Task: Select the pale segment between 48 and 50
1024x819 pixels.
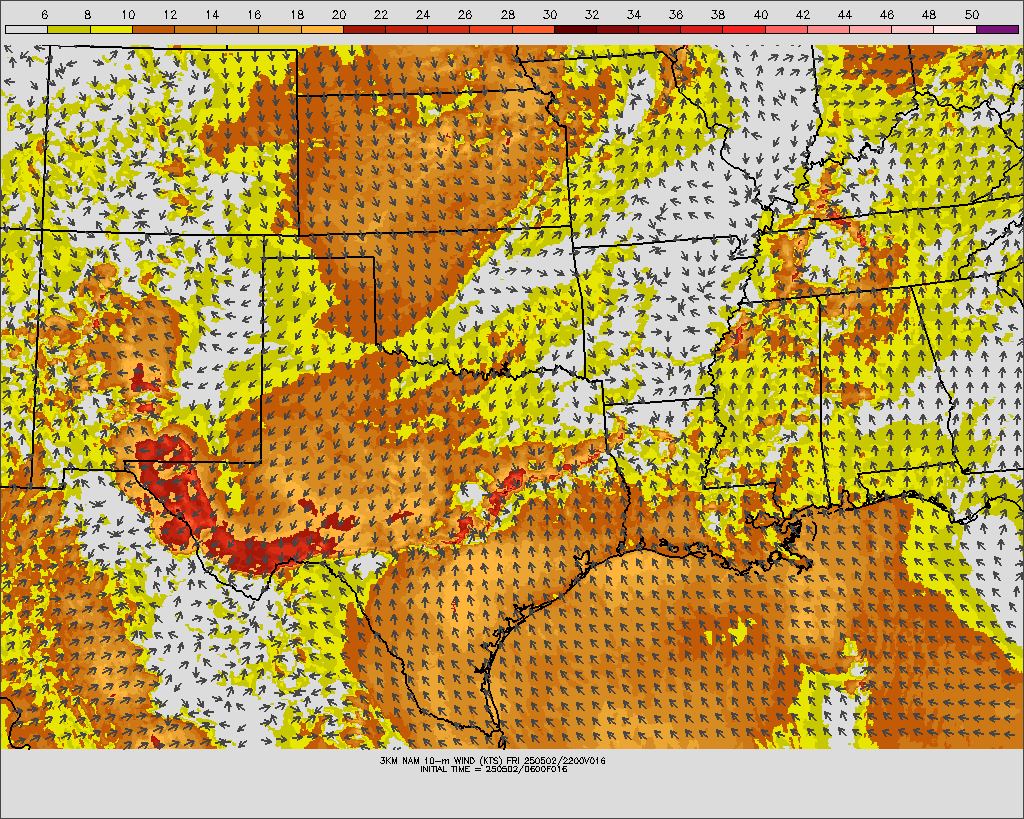Action: click(955, 29)
